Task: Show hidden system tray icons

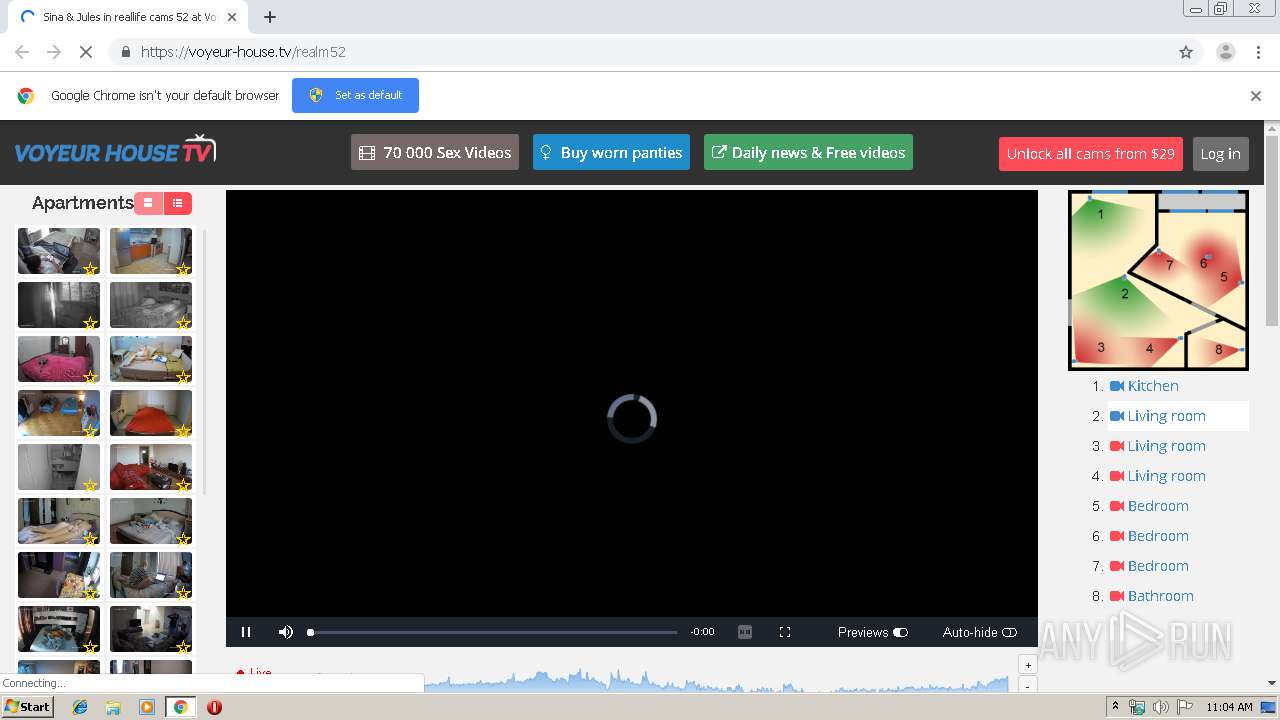Action: (x=1115, y=707)
